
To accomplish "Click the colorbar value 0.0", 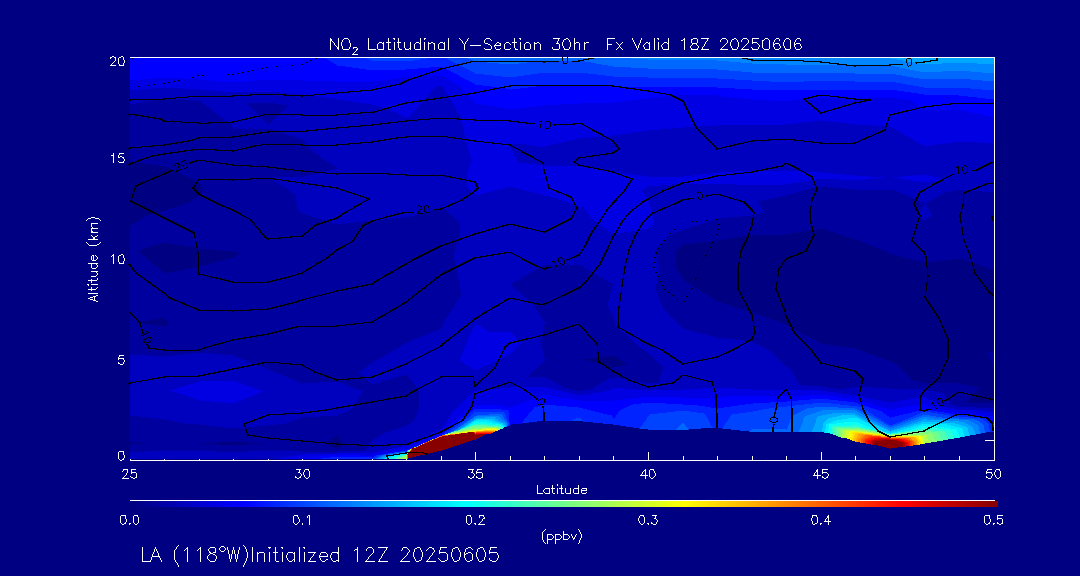I will pos(130,521).
